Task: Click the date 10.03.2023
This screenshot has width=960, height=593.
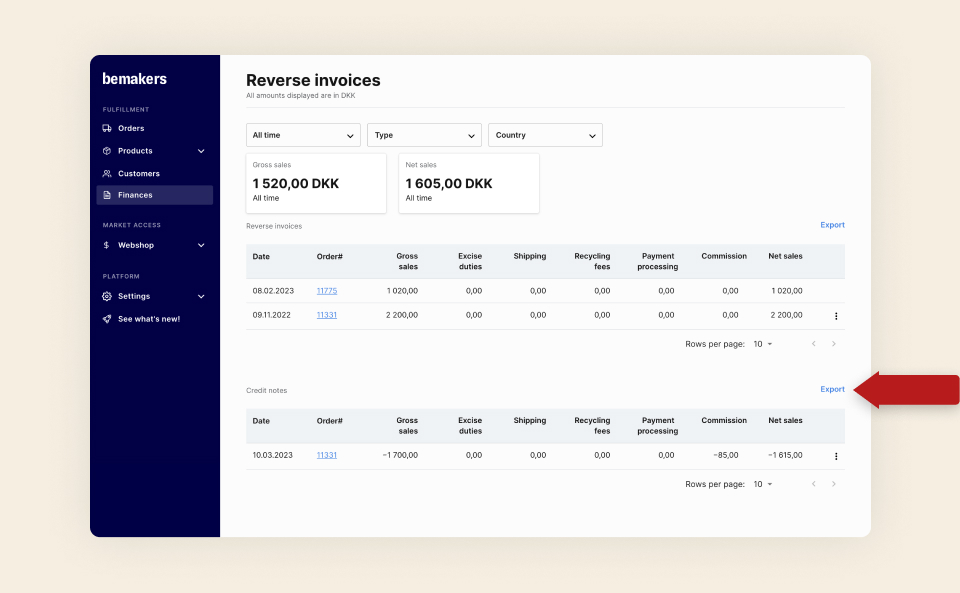Action: pos(272,455)
